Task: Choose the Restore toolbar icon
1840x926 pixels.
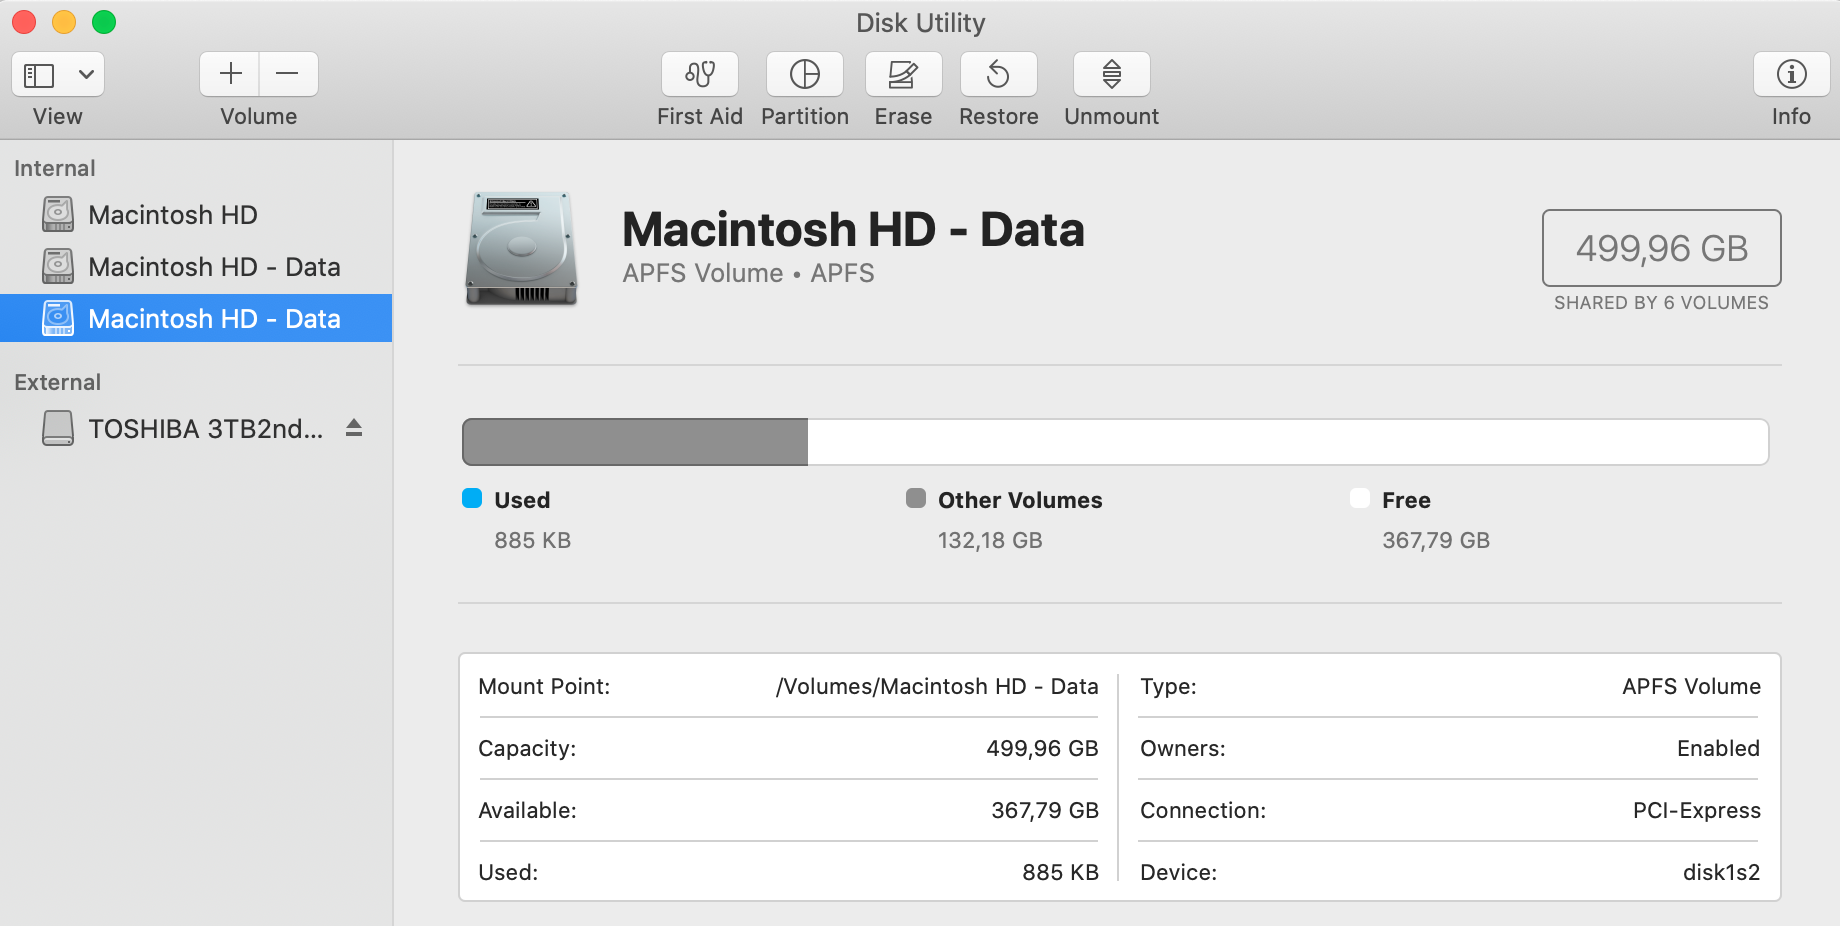Action: click(x=998, y=74)
